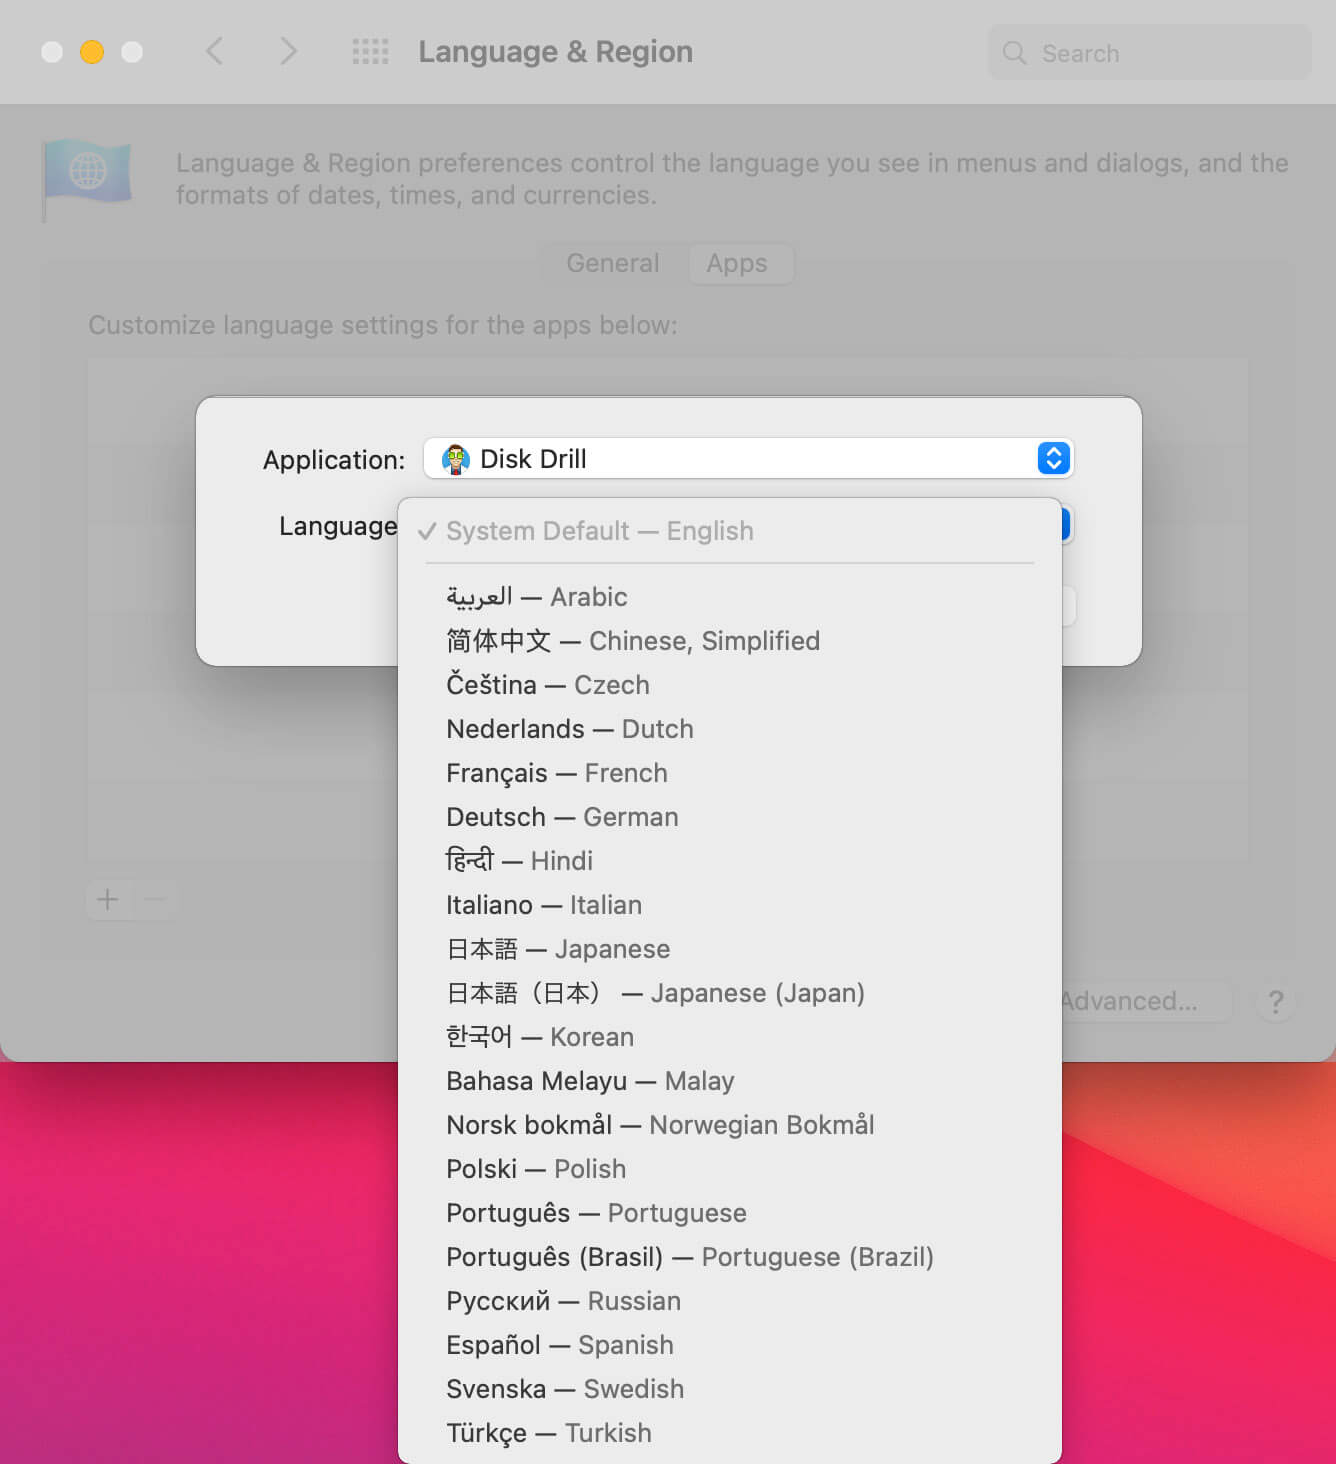Open the Application dropdown showing Disk Drill
The height and width of the screenshot is (1464, 1336).
pos(748,458)
